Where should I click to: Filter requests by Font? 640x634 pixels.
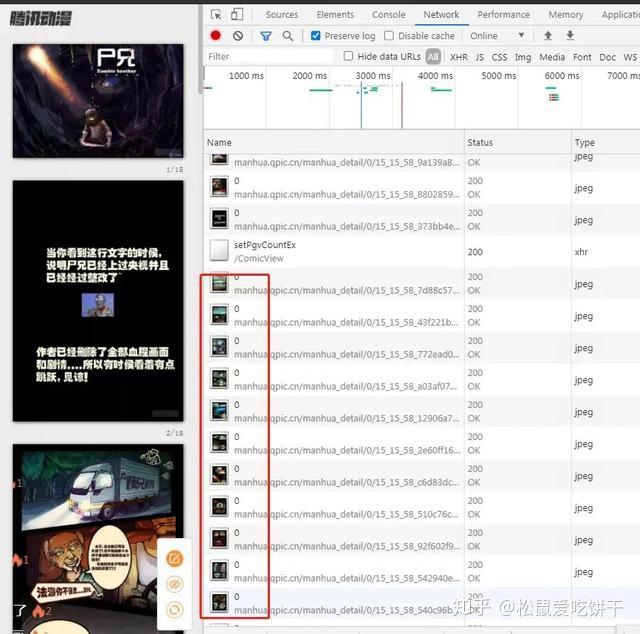click(582, 57)
